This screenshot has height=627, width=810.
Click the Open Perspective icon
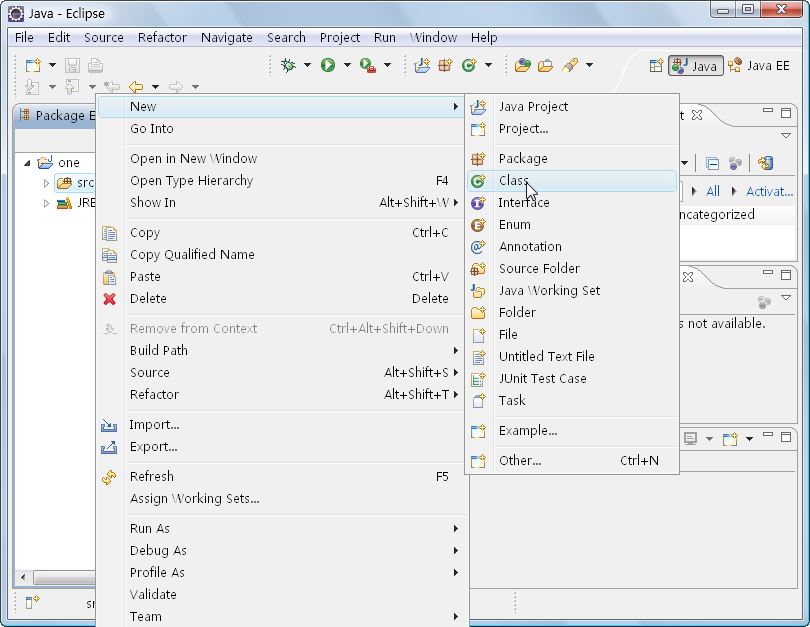[656, 65]
